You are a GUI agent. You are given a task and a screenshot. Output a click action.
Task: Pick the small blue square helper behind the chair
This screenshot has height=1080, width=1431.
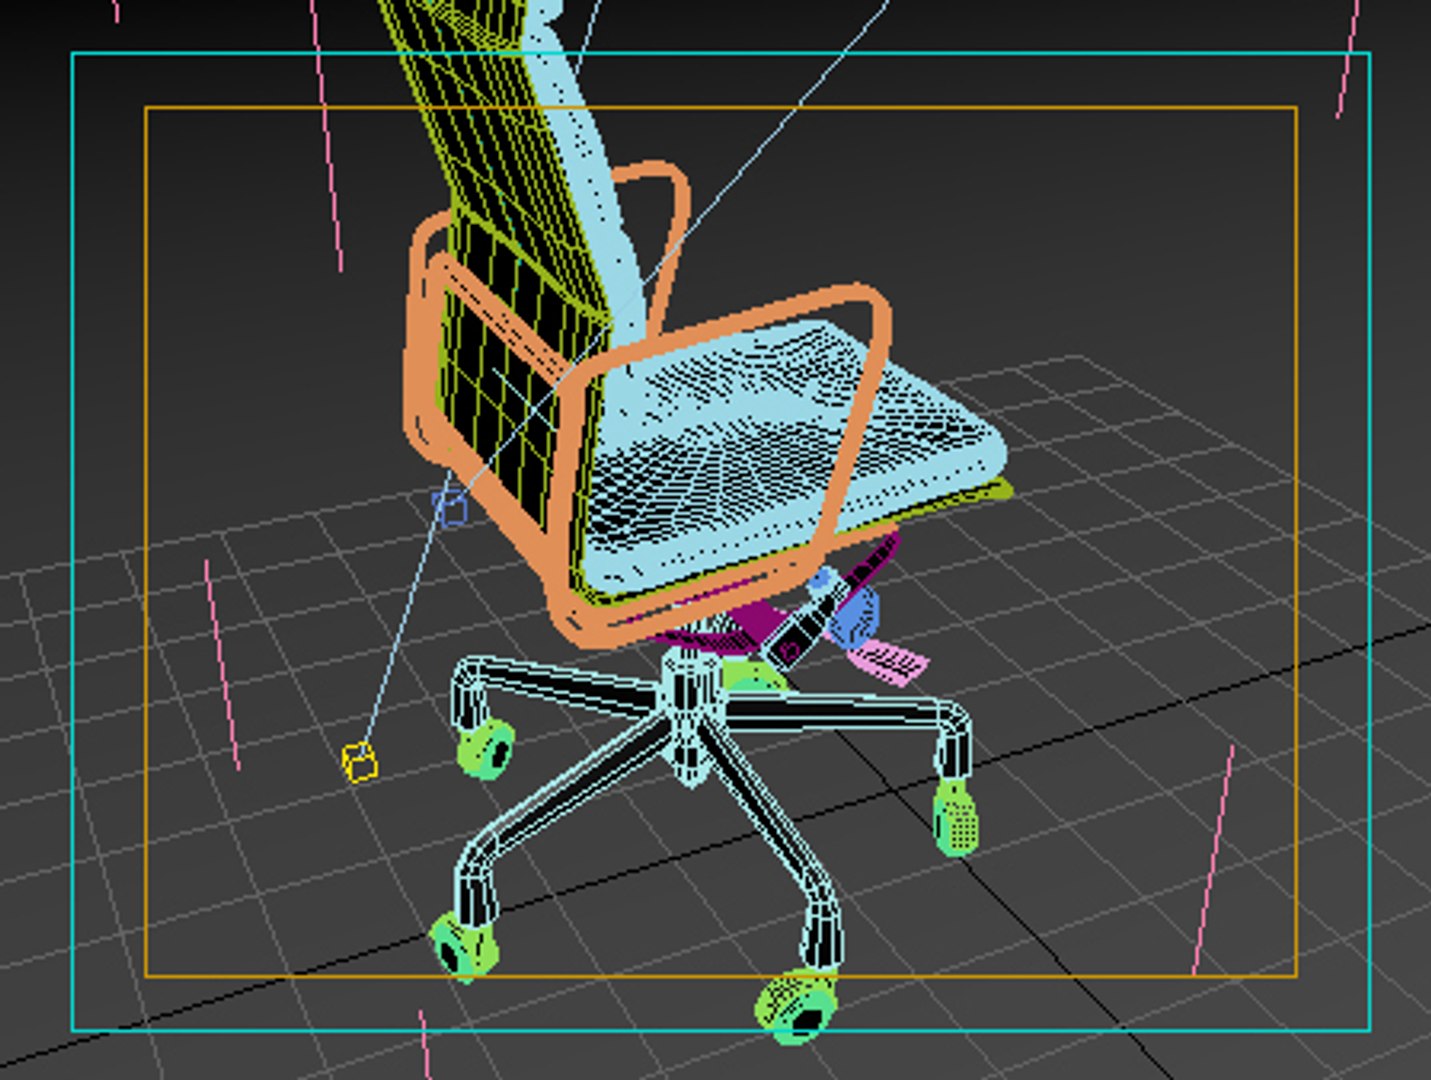(451, 509)
